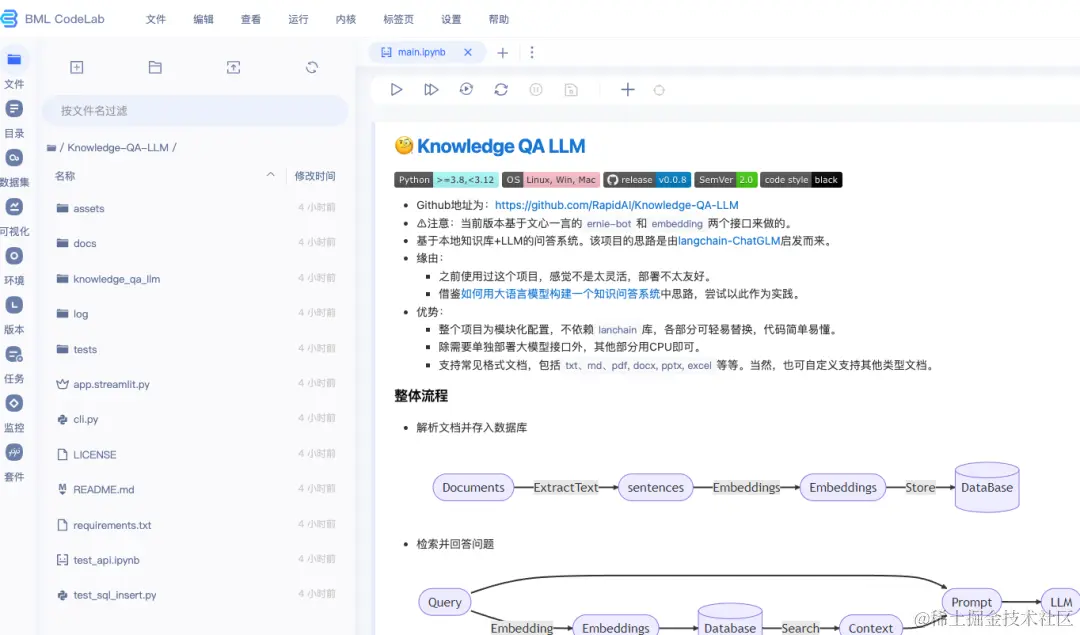The height and width of the screenshot is (635, 1080).
Task: Open the 标签页 menu
Action: tap(398, 19)
